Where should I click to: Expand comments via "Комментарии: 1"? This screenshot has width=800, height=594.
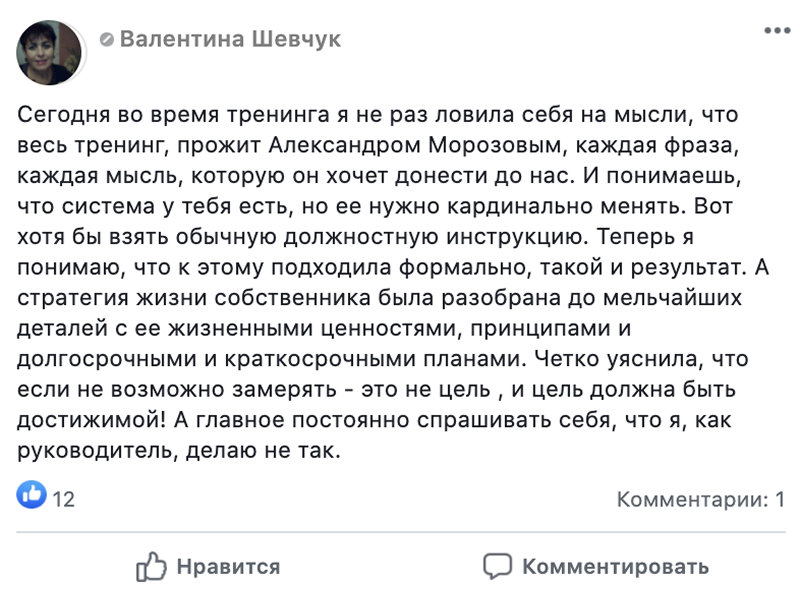point(700,498)
